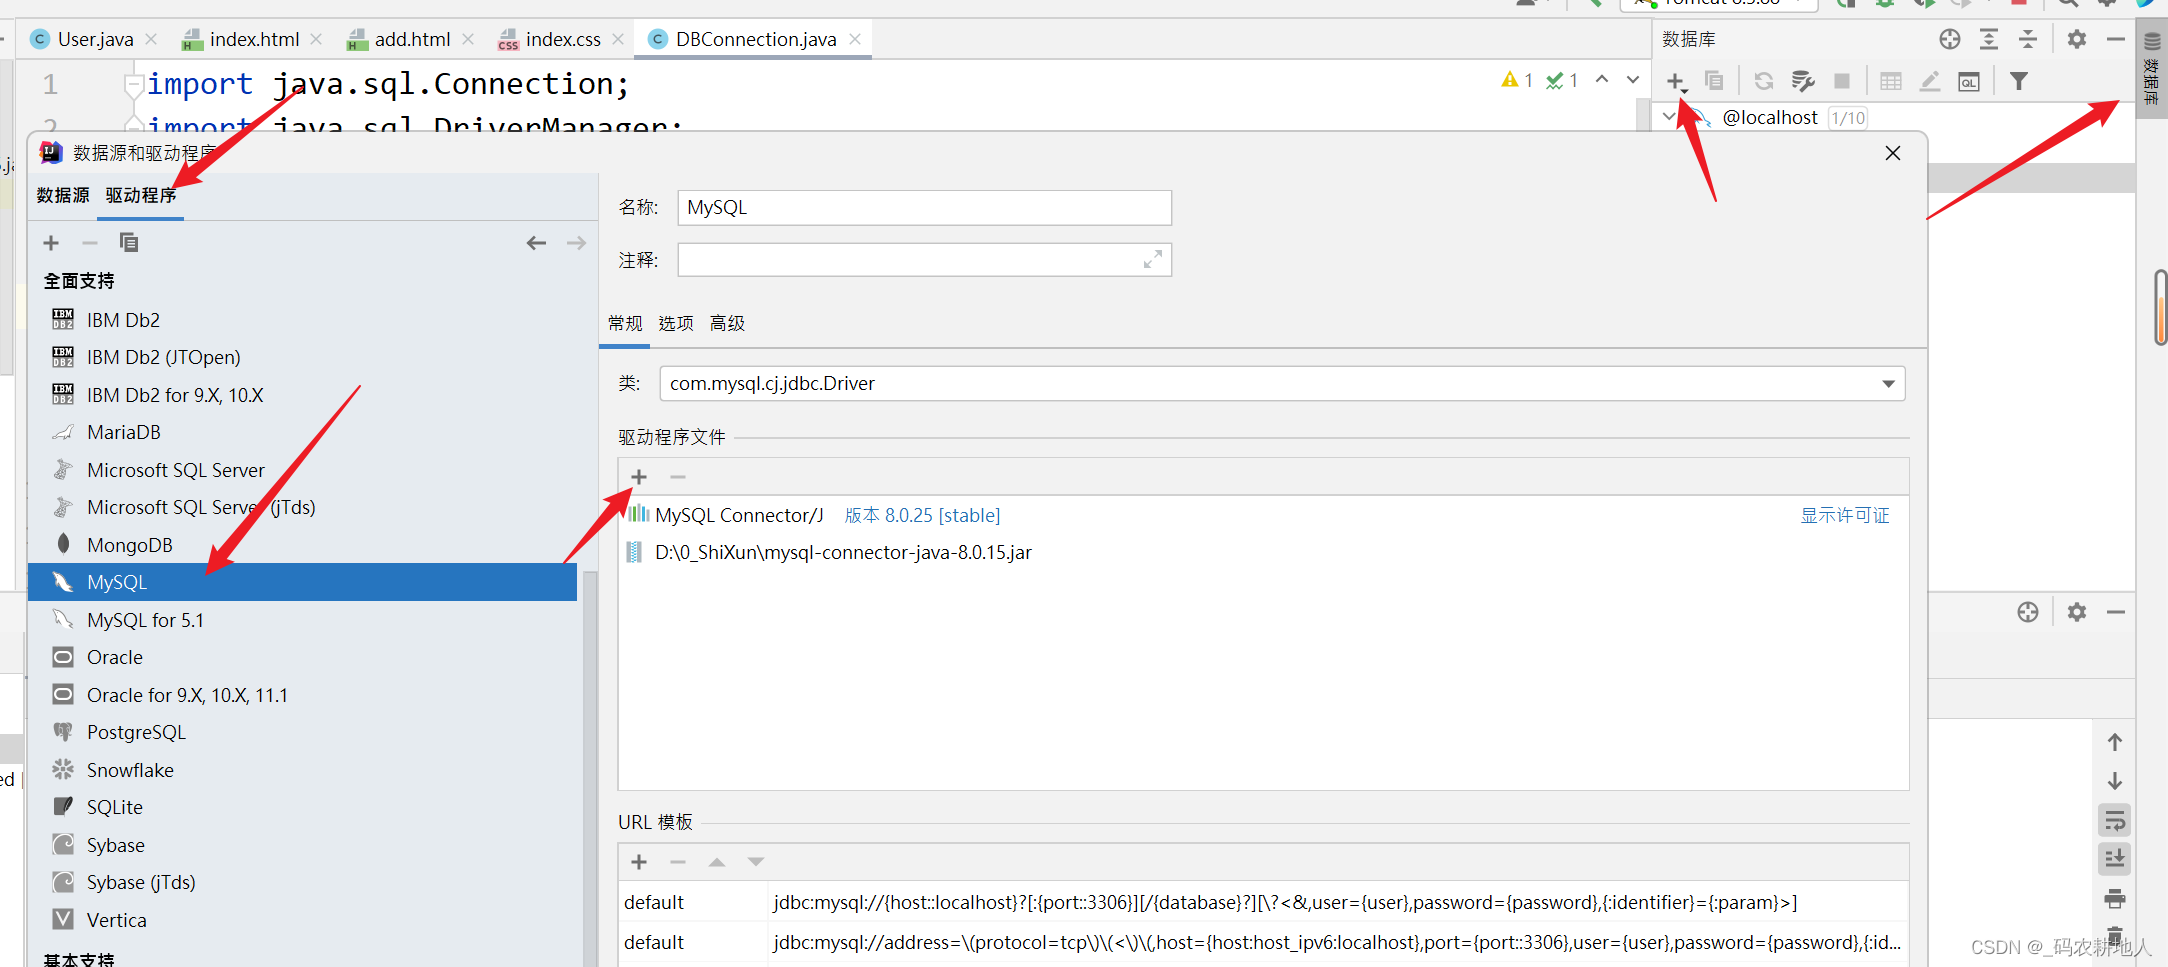The image size is (2168, 967).
Task: Go to next highlighted error arrow
Action: (1633, 80)
